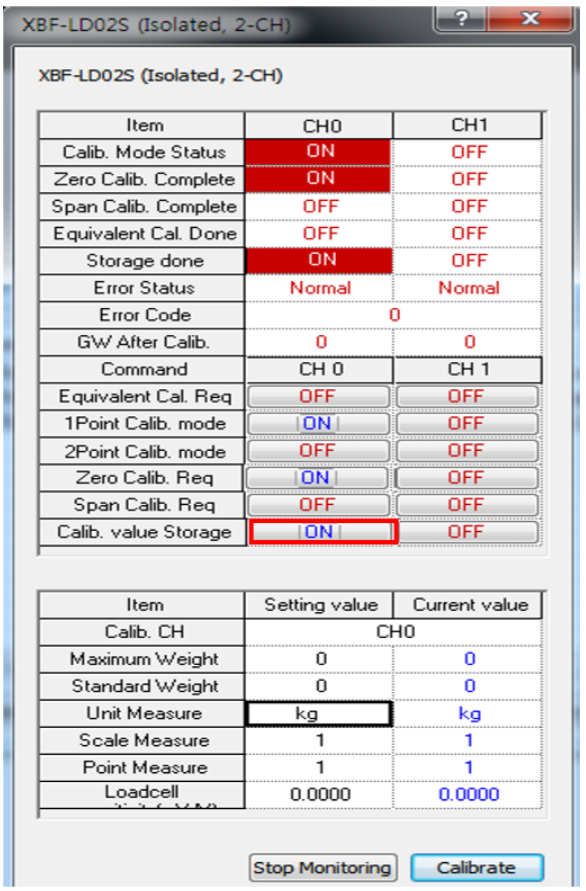The image size is (586, 891).
Task: Edit Scale Measure setting value
Action: click(319, 740)
